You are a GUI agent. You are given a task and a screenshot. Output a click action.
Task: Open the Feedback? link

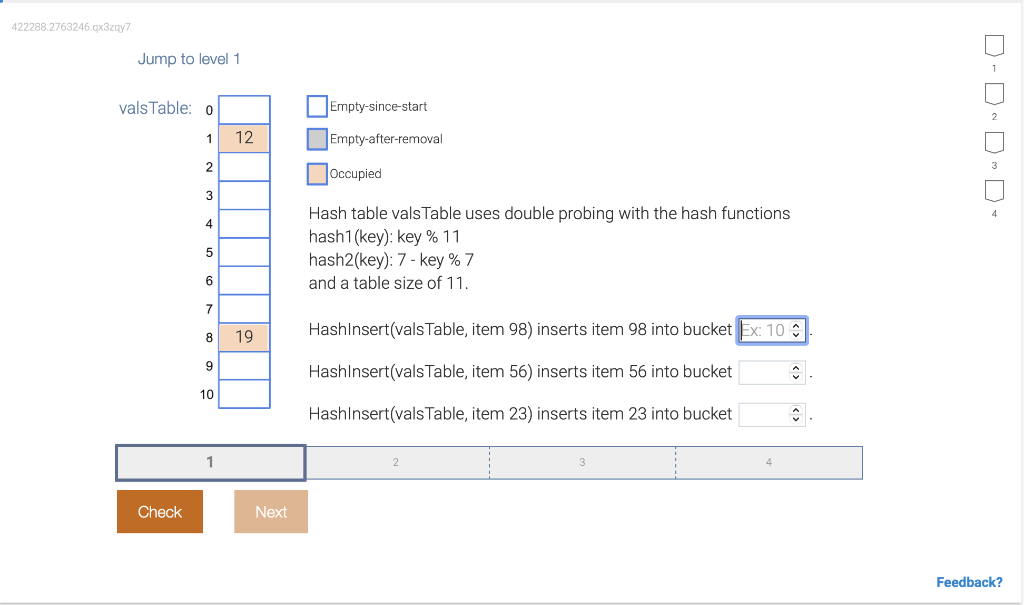[968, 581]
